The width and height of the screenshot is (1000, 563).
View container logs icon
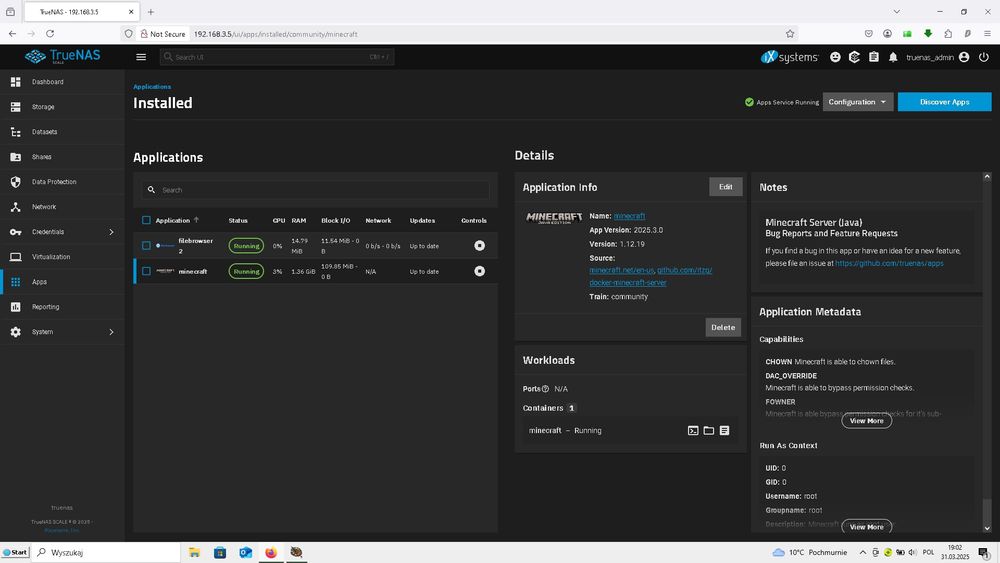pos(724,430)
